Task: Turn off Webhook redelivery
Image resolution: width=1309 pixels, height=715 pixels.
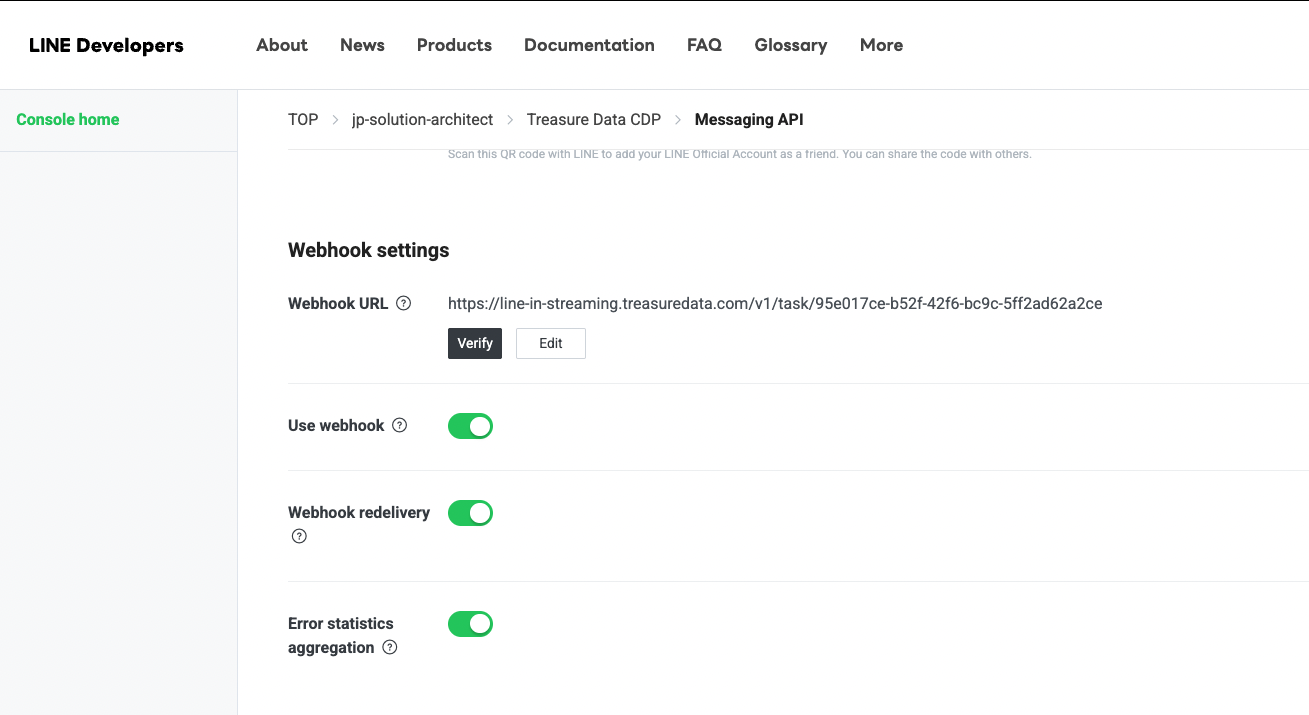Action: pos(470,513)
